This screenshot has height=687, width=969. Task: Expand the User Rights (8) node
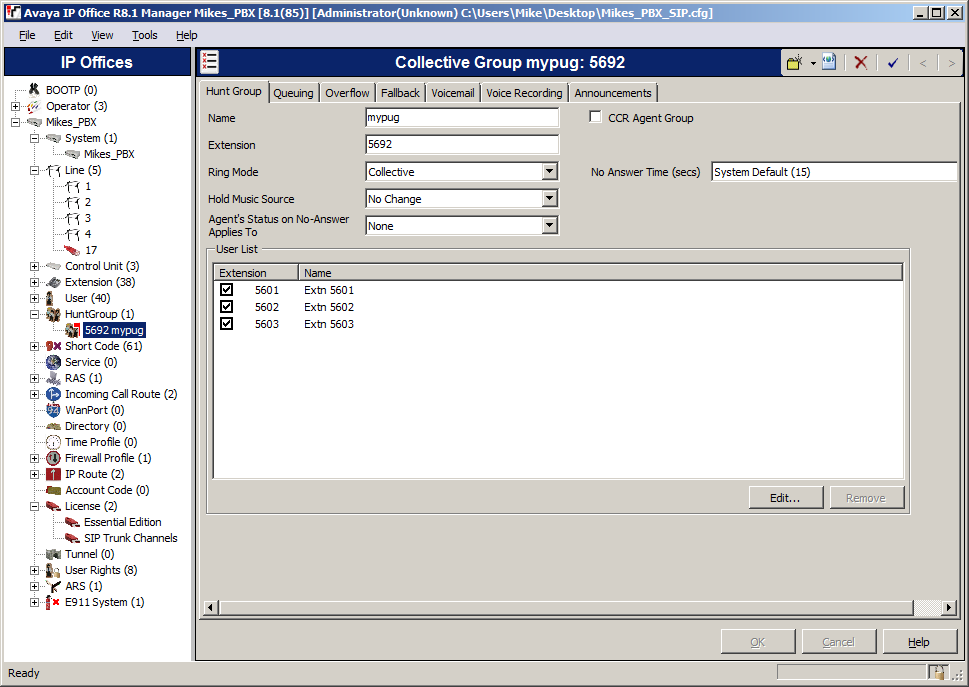click(35, 570)
